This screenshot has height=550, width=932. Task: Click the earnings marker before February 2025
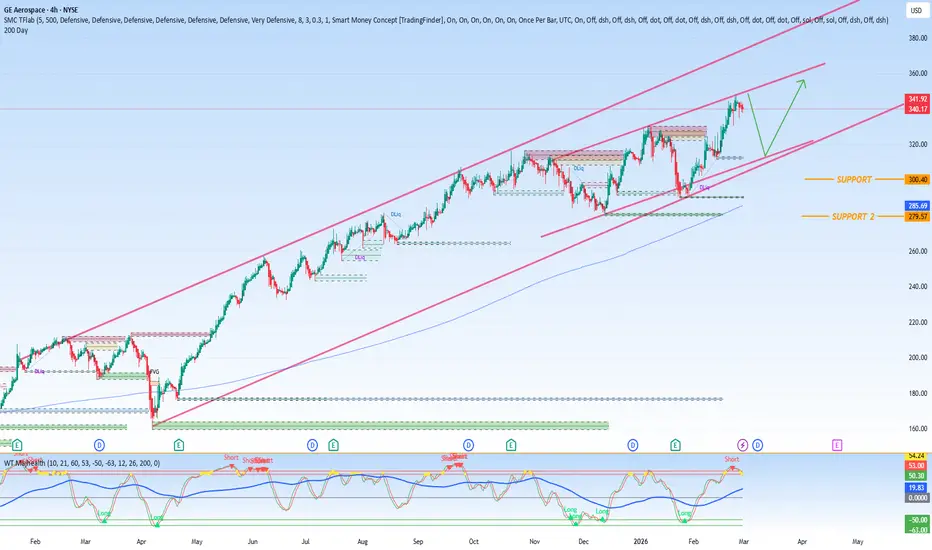tap(17, 445)
